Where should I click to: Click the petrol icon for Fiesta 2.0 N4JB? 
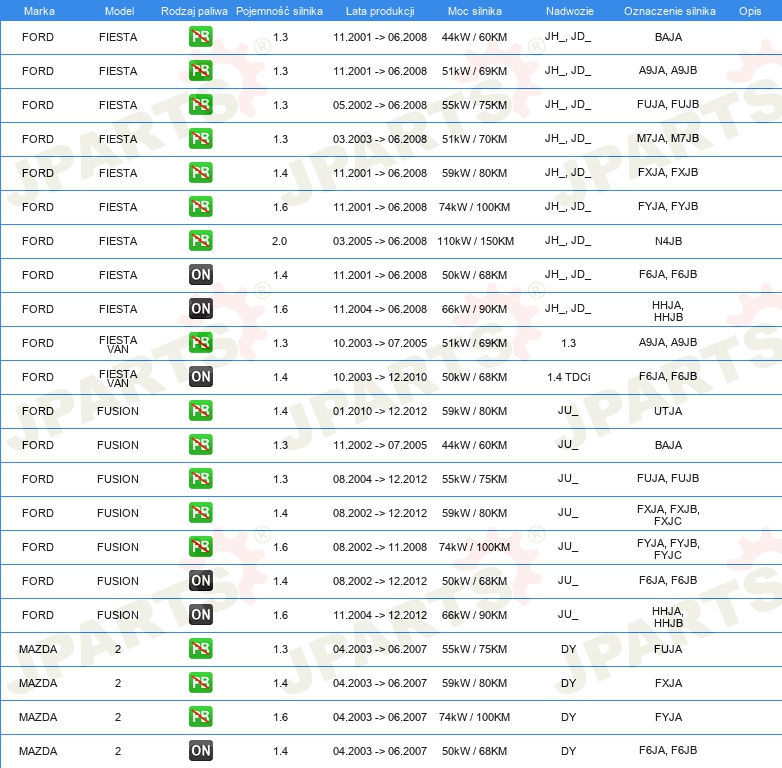coord(200,241)
